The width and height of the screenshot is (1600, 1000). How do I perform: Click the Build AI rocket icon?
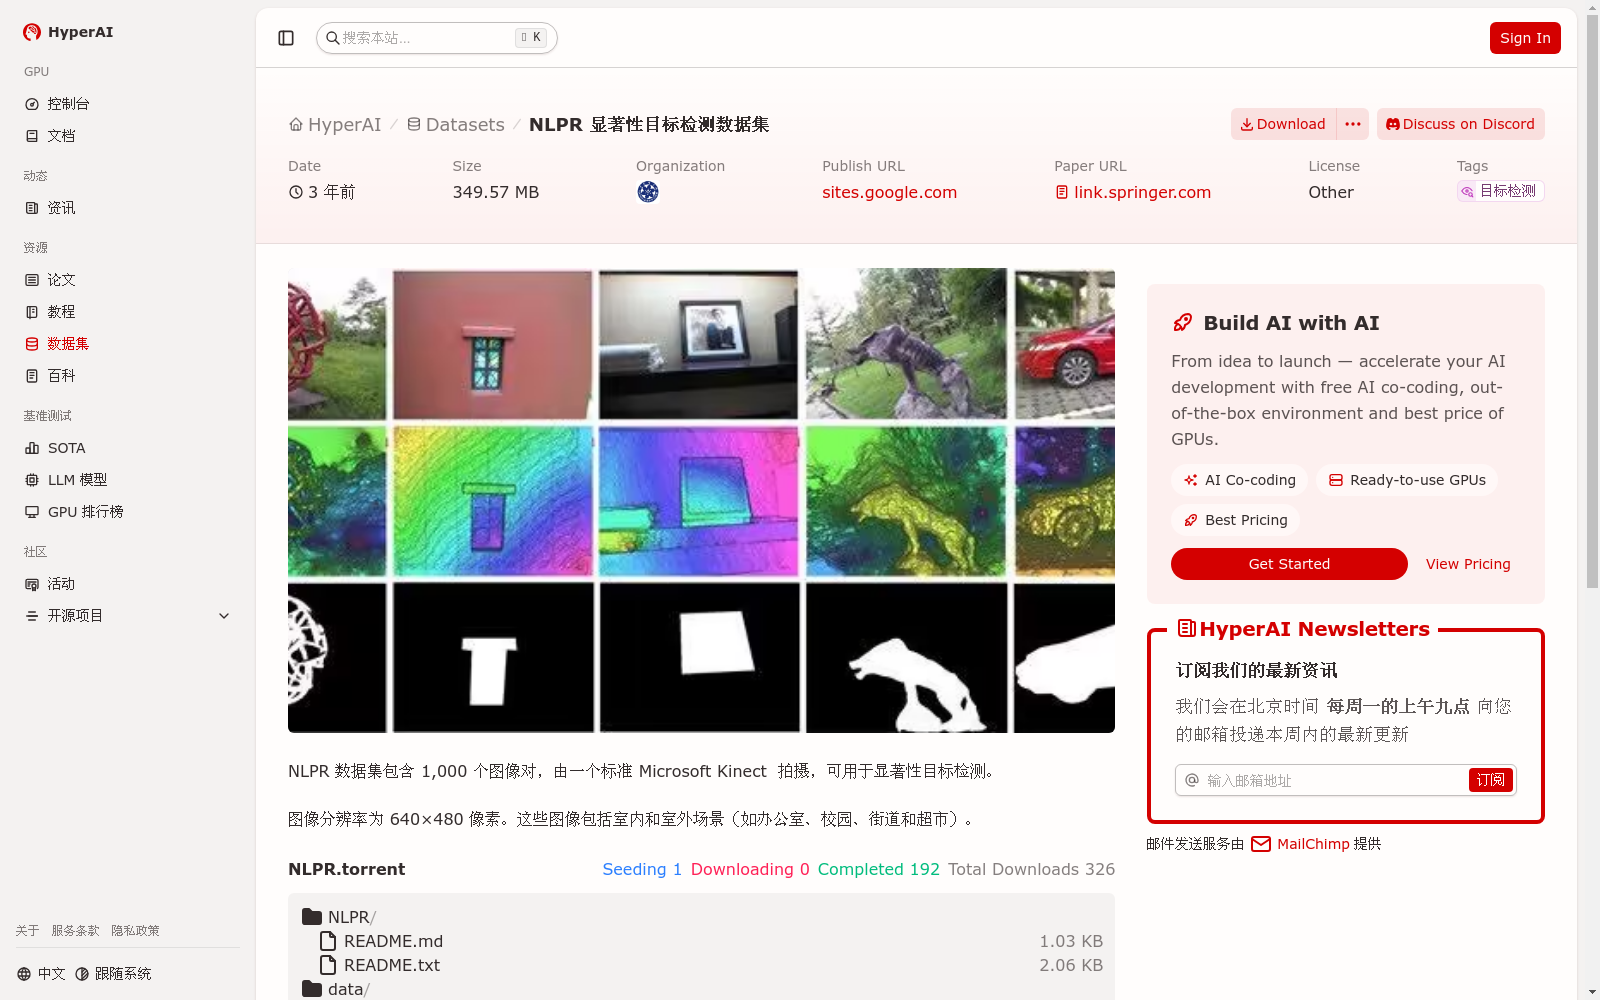click(x=1182, y=323)
